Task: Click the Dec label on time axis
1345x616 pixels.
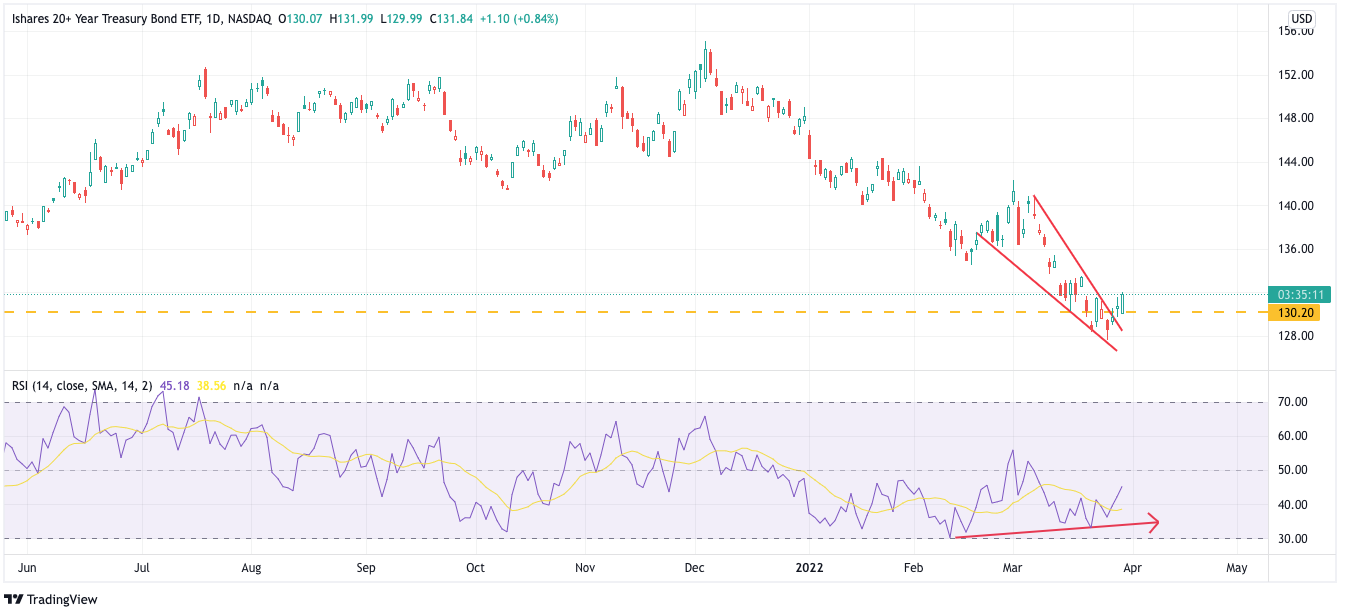Action: [694, 568]
